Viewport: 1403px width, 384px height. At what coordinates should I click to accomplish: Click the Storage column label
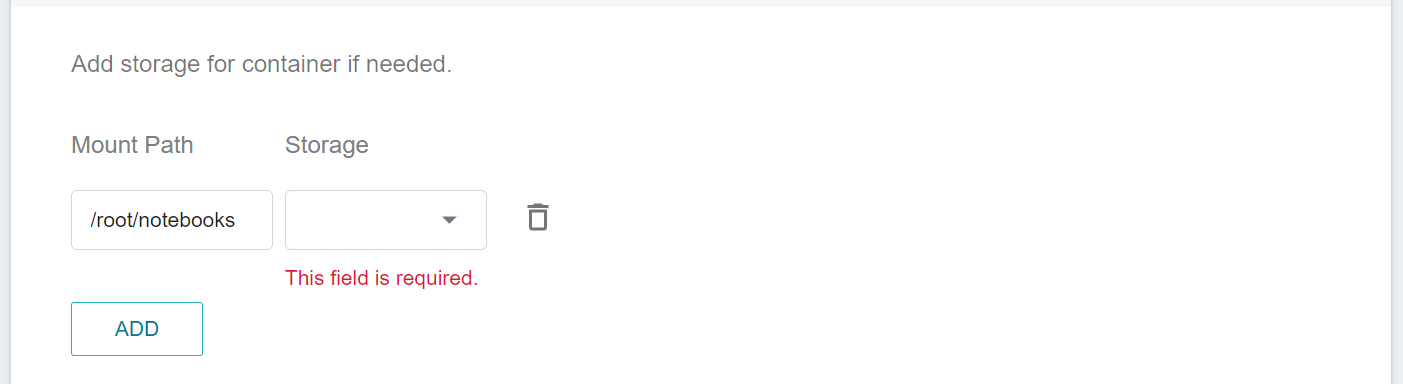point(327,145)
